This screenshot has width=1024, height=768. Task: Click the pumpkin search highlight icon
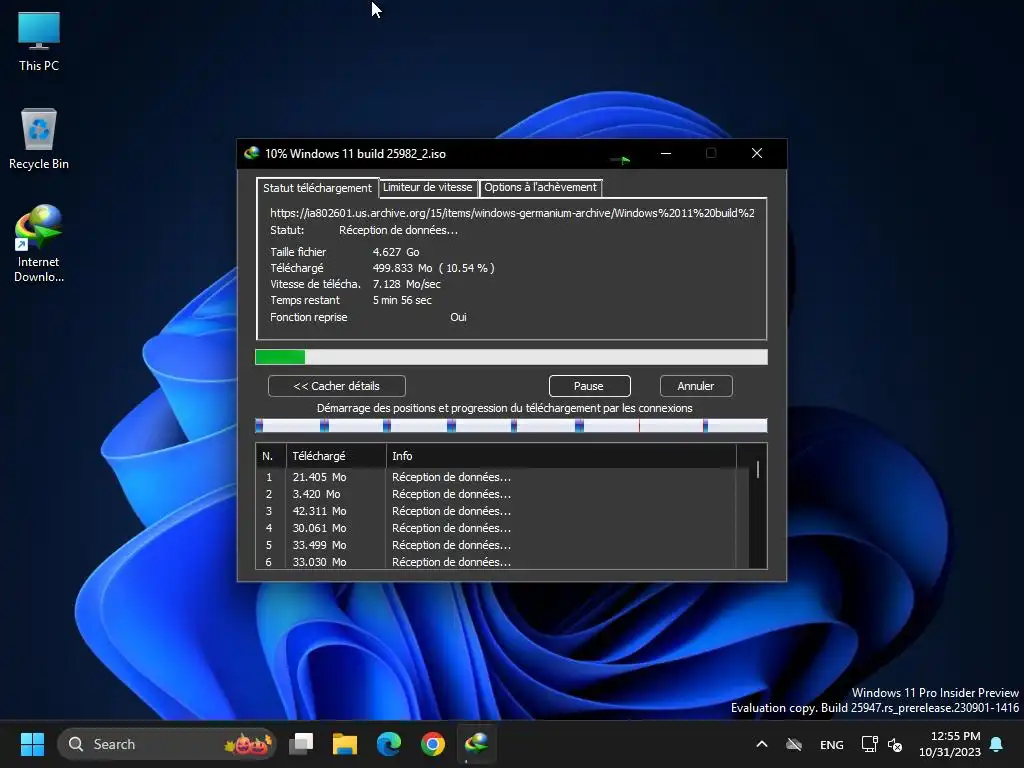(x=248, y=744)
